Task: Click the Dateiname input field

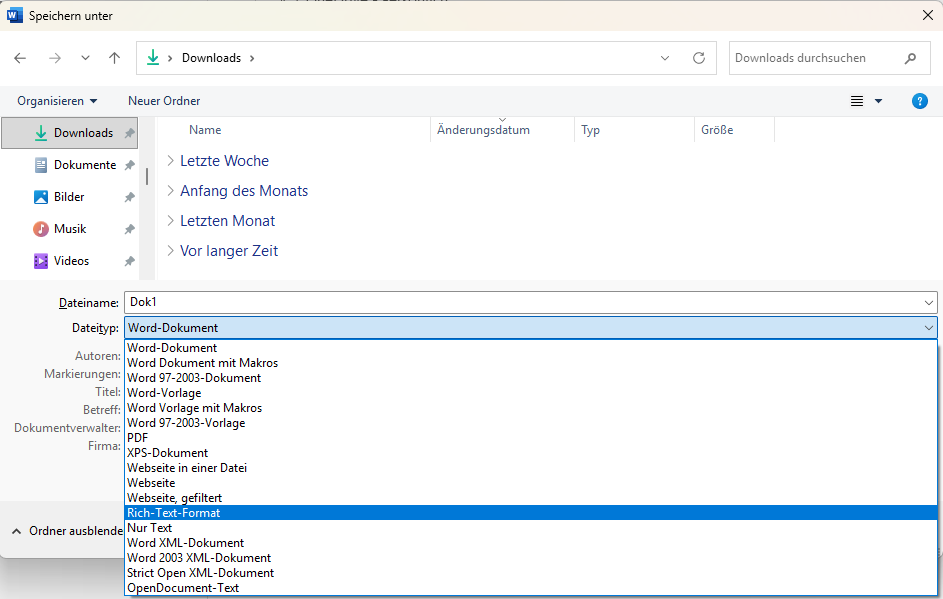Action: (x=520, y=302)
